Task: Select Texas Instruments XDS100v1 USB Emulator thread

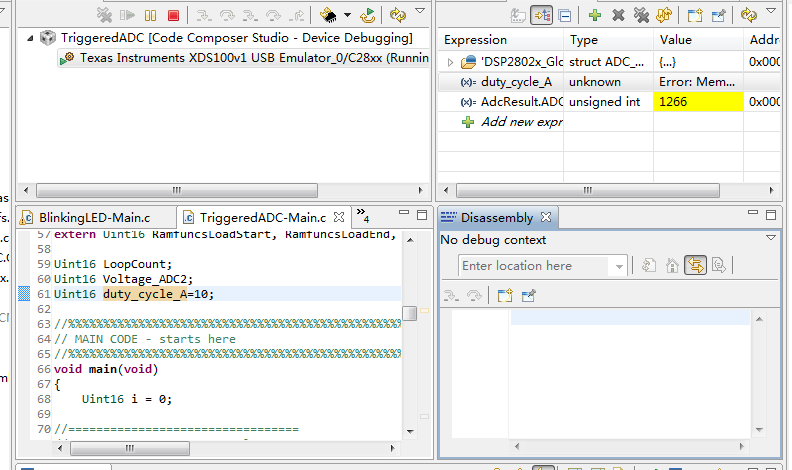Action: click(244, 58)
